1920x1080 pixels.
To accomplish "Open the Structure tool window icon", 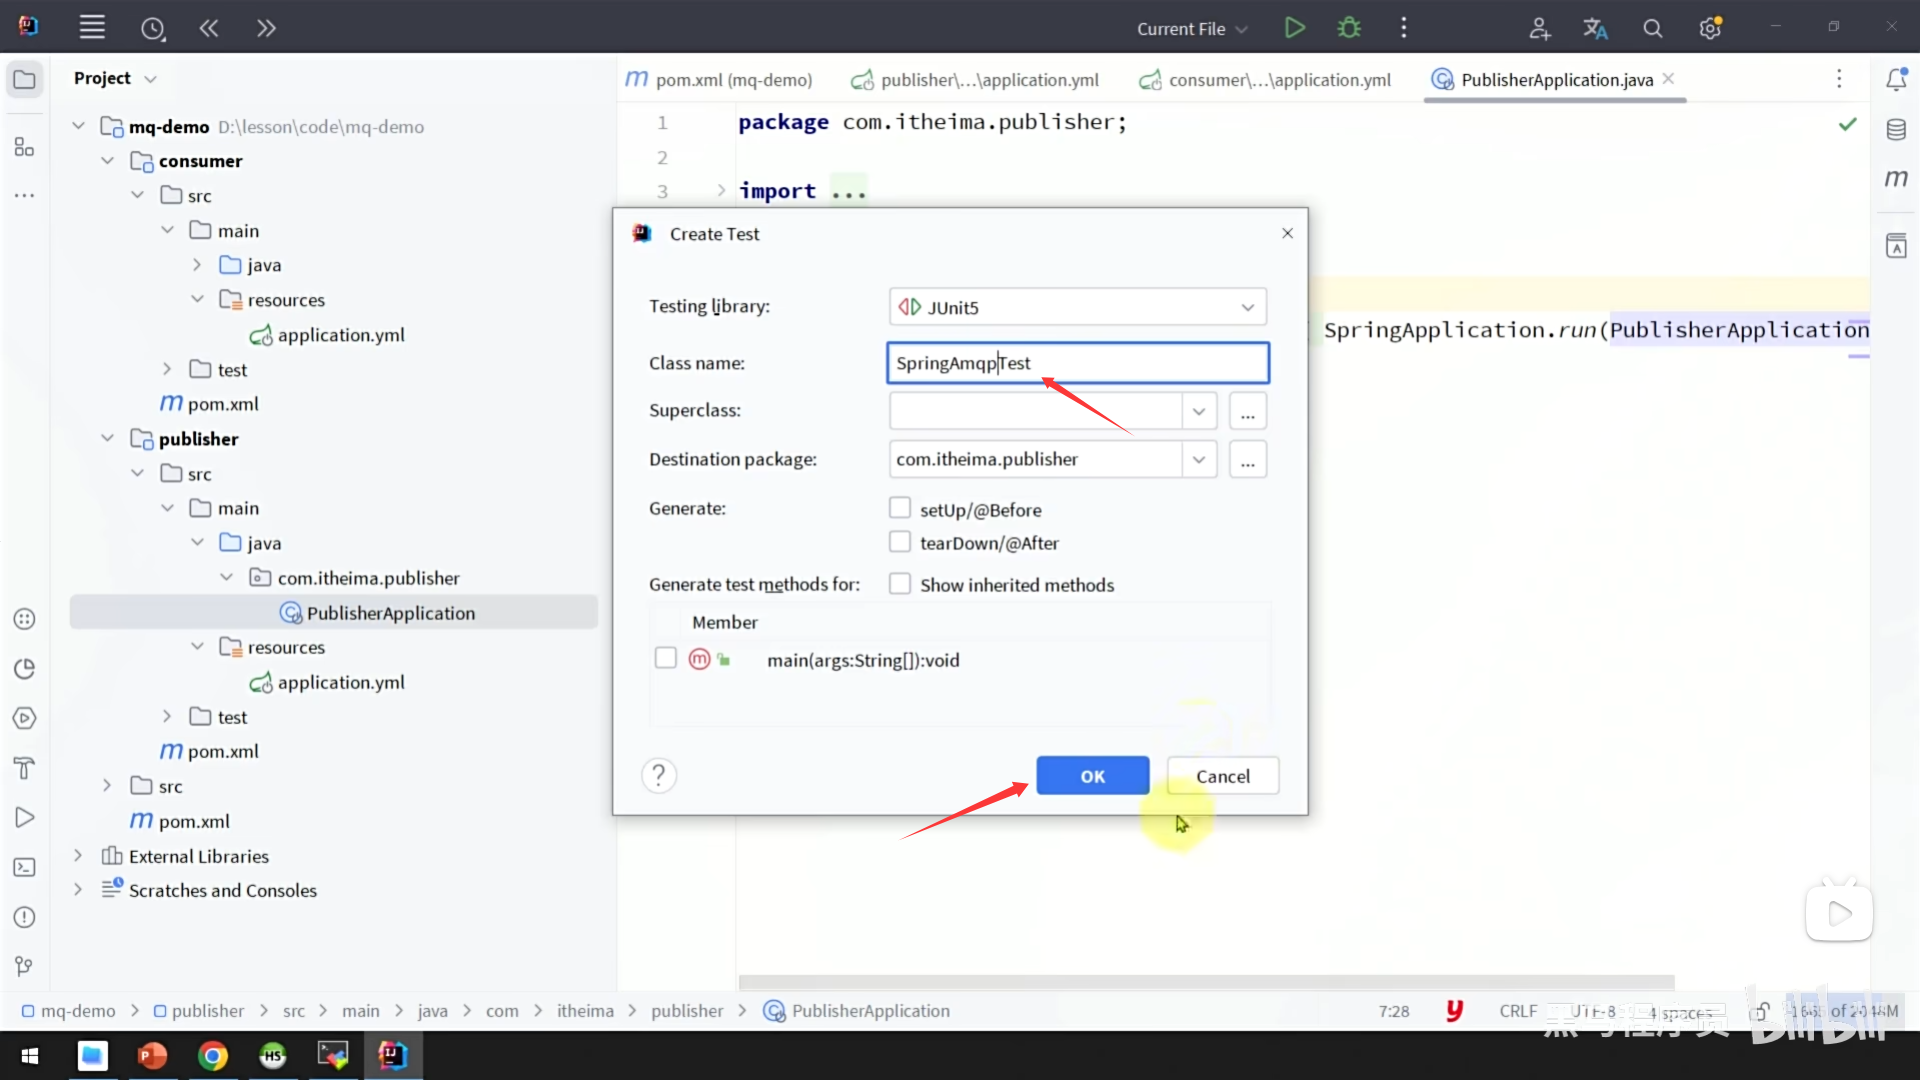I will pos(25,148).
